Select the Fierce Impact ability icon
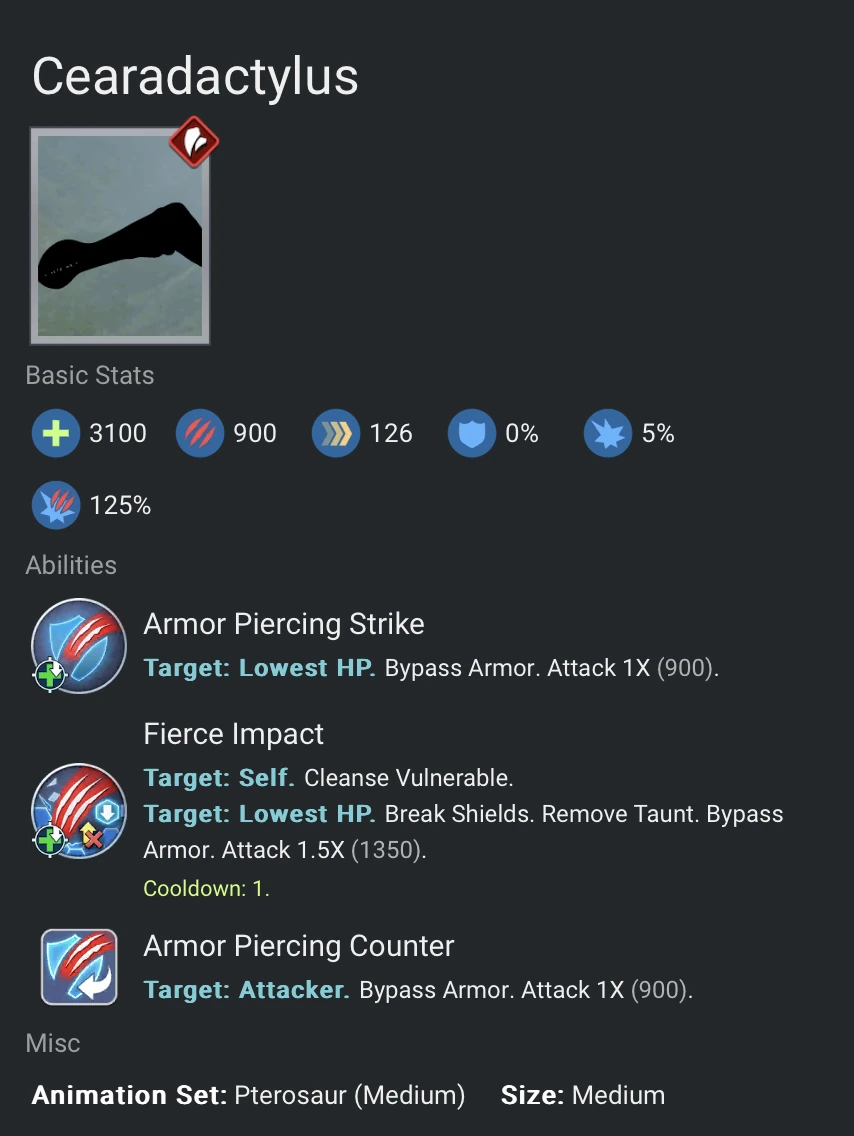The width and height of the screenshot is (854, 1136). pyautogui.click(x=78, y=812)
